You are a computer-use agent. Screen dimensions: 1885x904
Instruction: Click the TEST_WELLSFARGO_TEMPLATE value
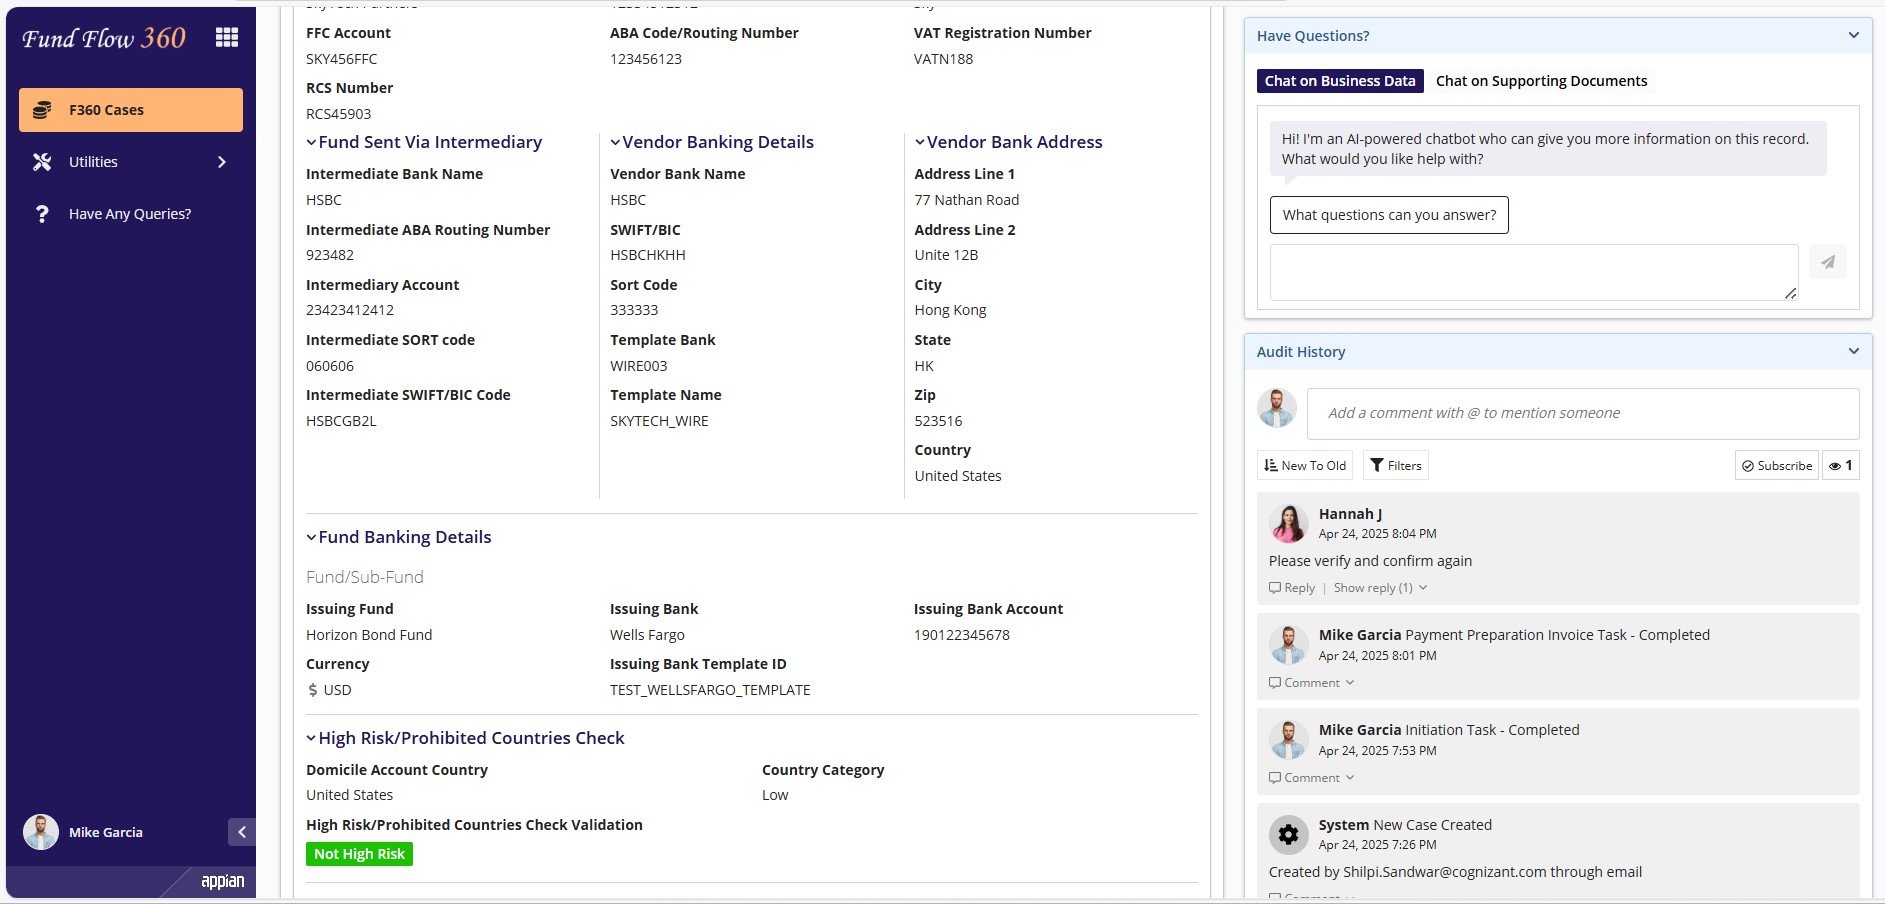tap(710, 690)
